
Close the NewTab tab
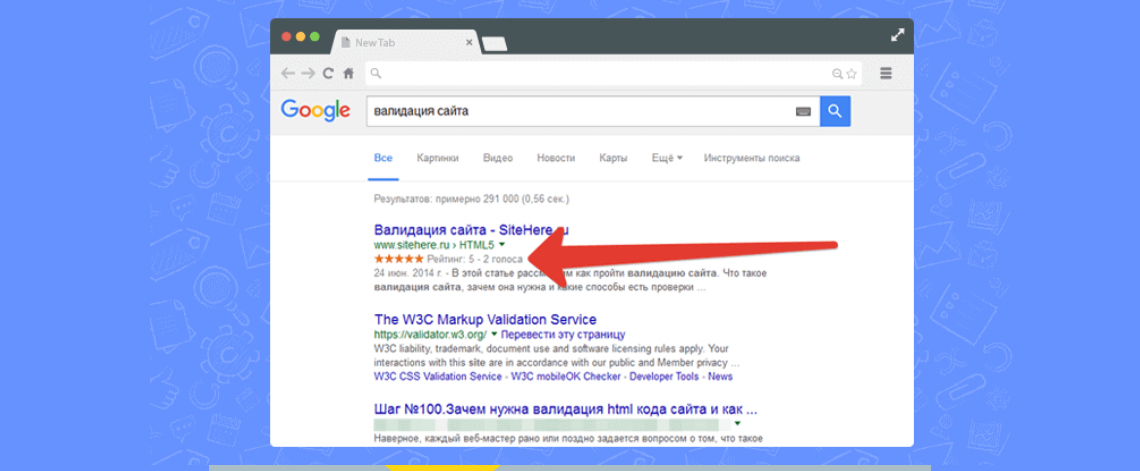tap(469, 43)
